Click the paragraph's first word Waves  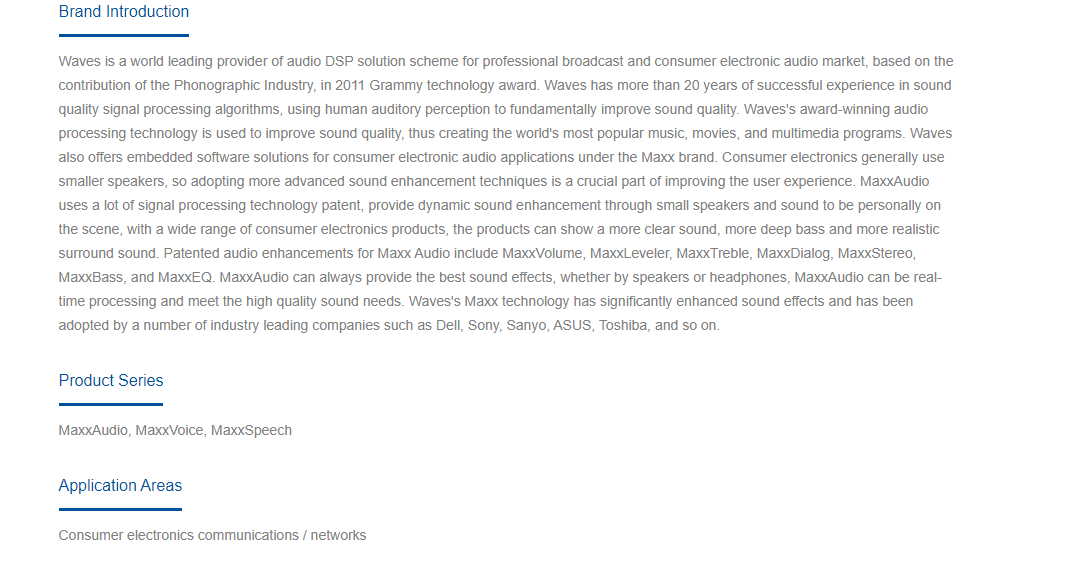[79, 62]
